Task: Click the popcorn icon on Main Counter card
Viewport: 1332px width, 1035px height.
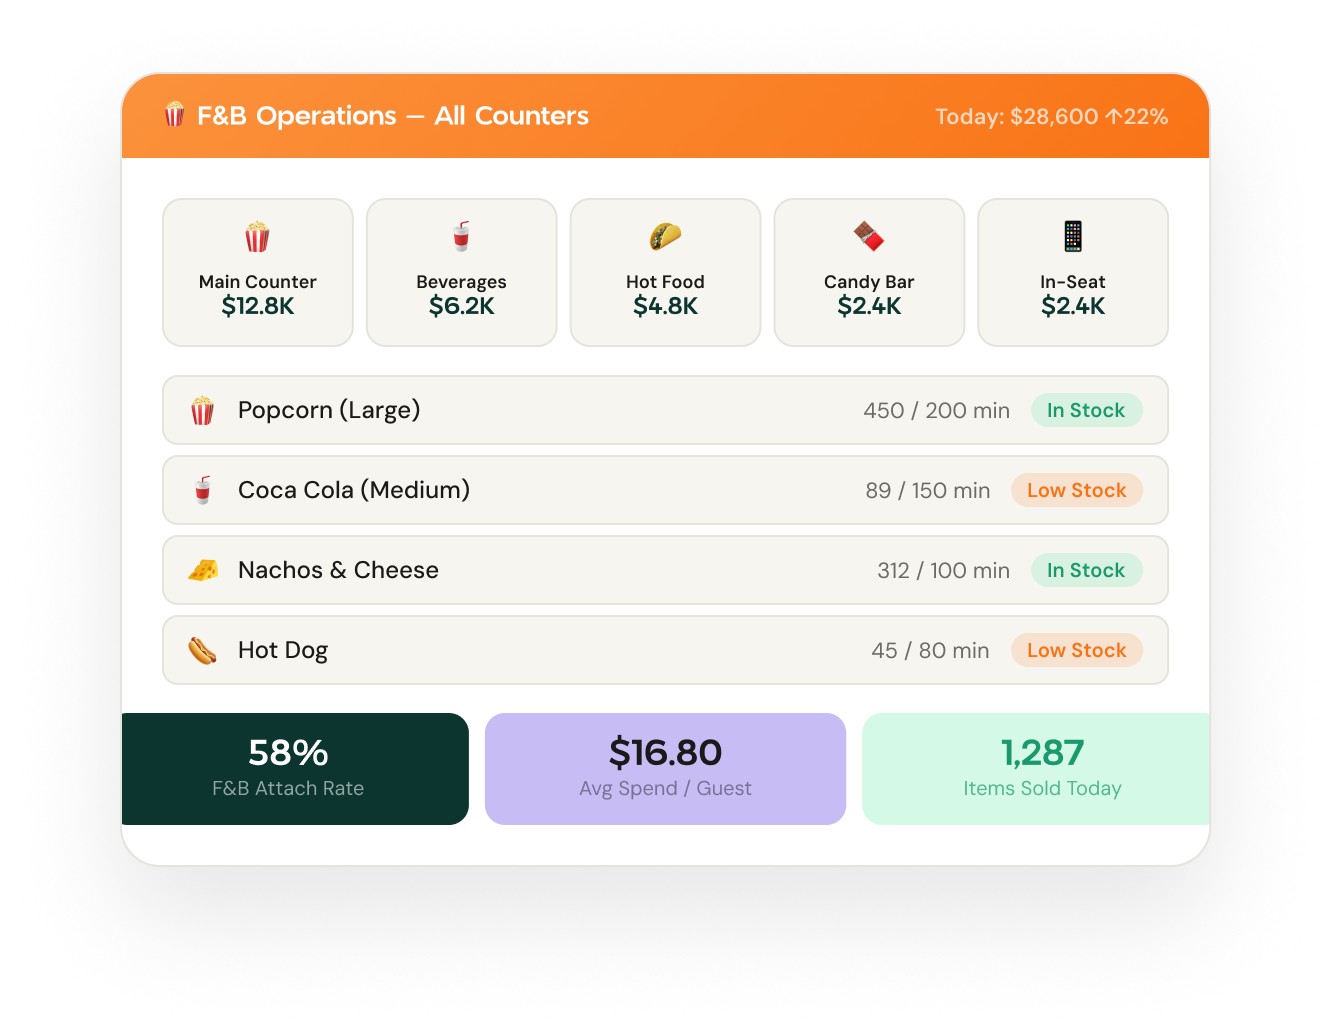Action: coord(257,237)
